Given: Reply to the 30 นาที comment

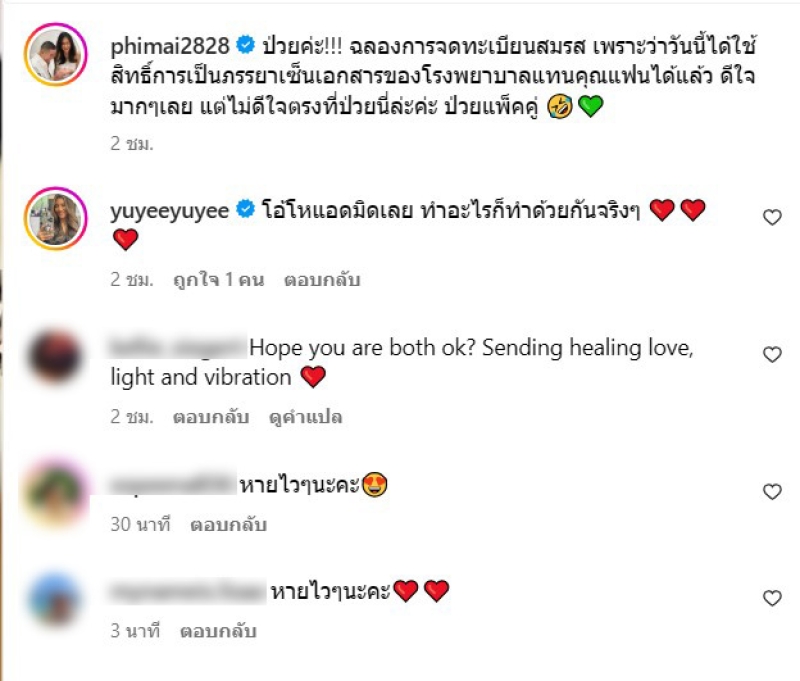Looking at the screenshot, I should 228,524.
